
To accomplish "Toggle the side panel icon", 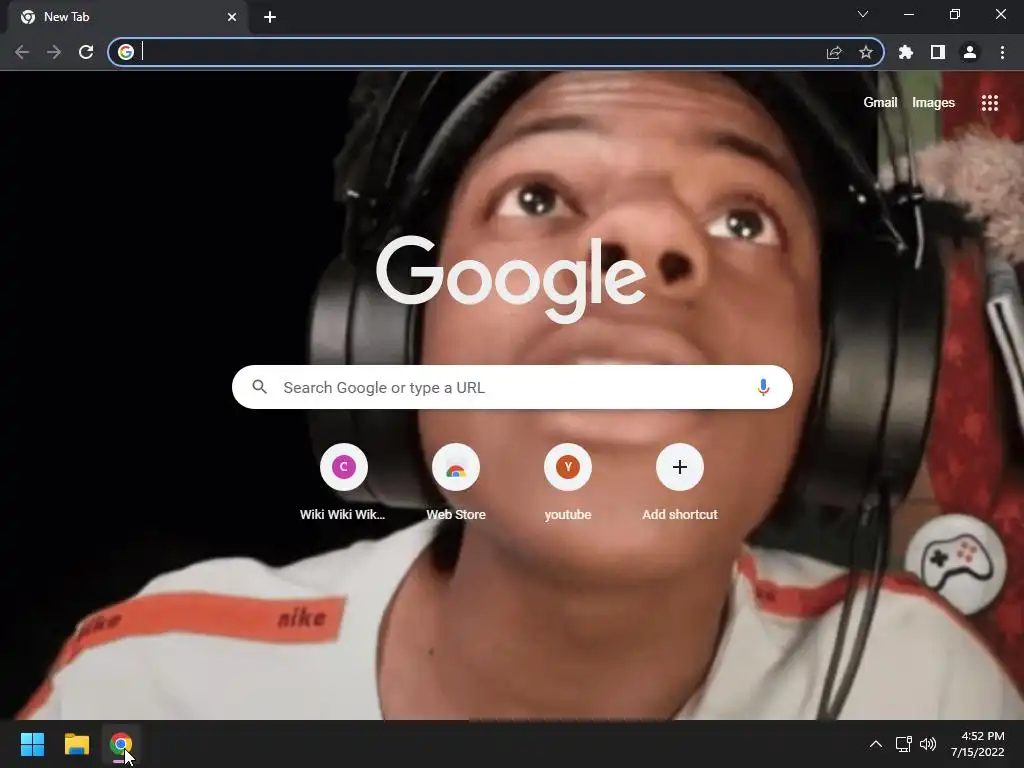I will click(x=938, y=52).
